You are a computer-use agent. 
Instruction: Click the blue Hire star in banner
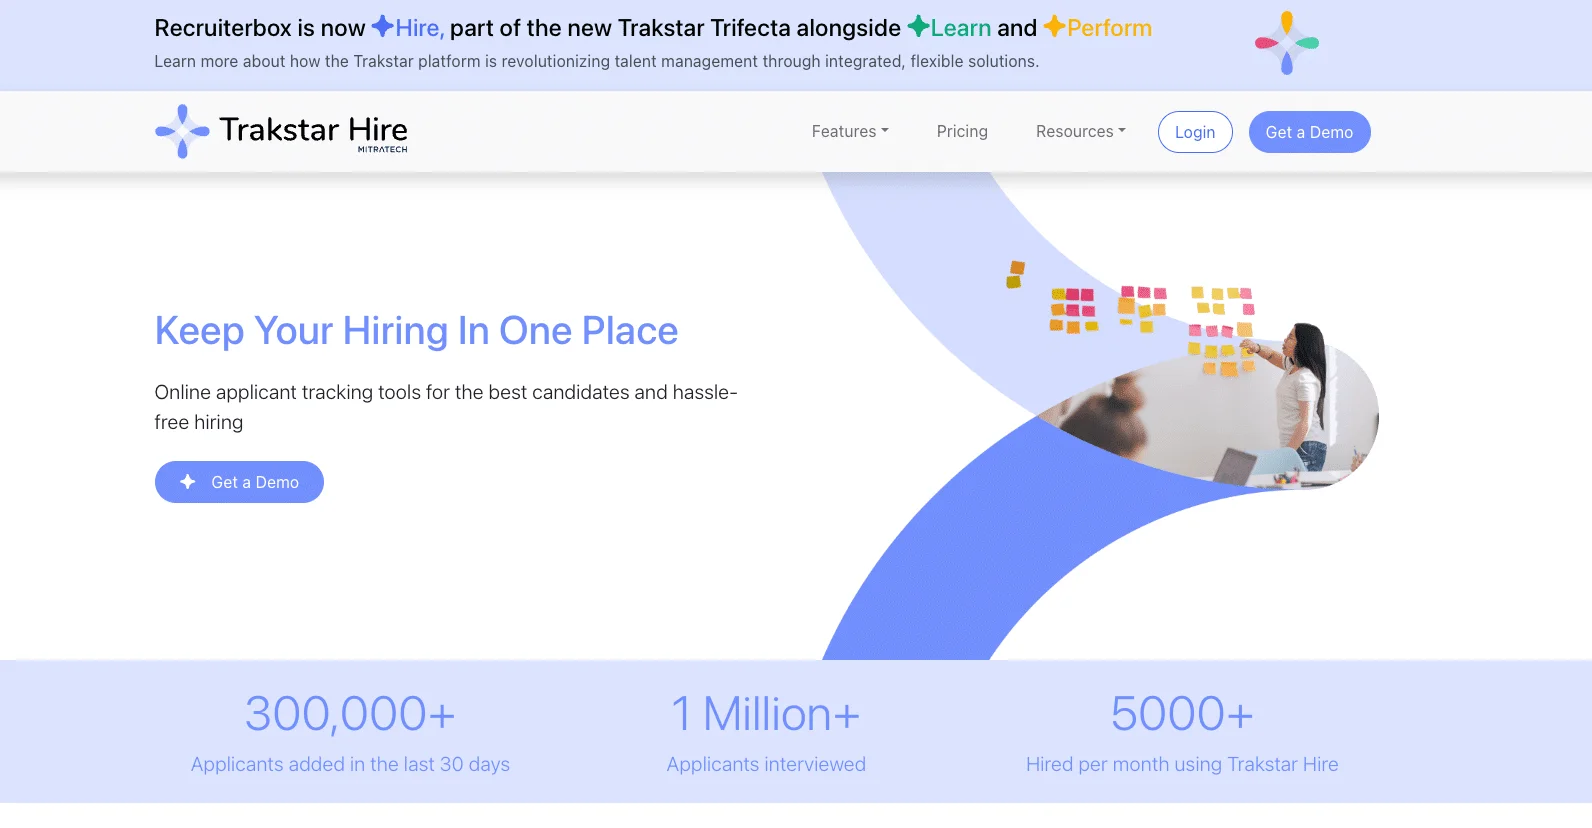[x=382, y=26]
